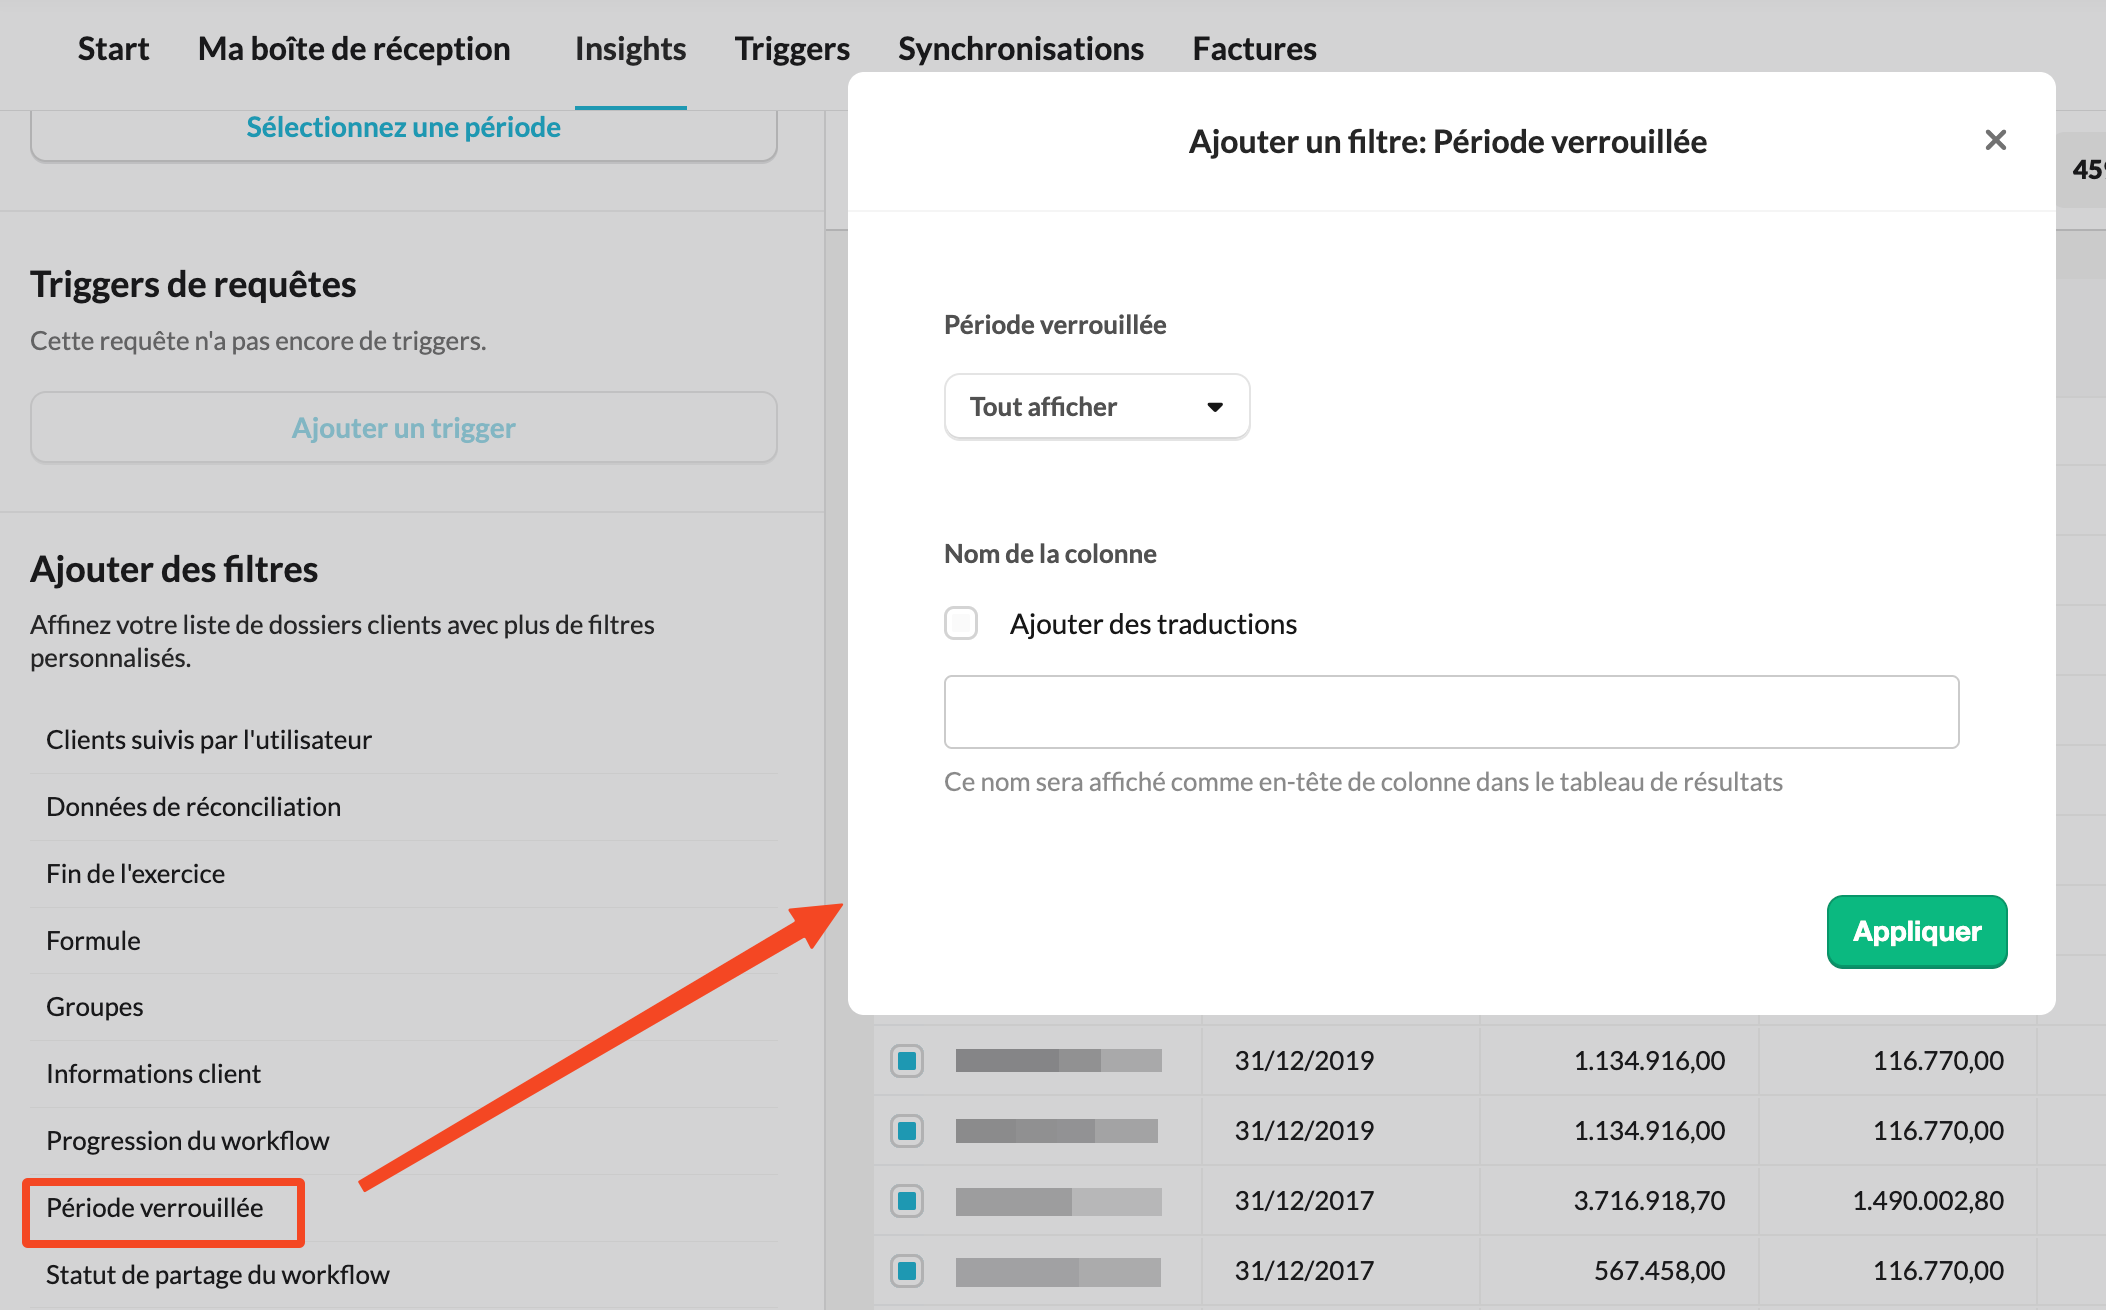Select the Informations client filter

click(x=153, y=1074)
